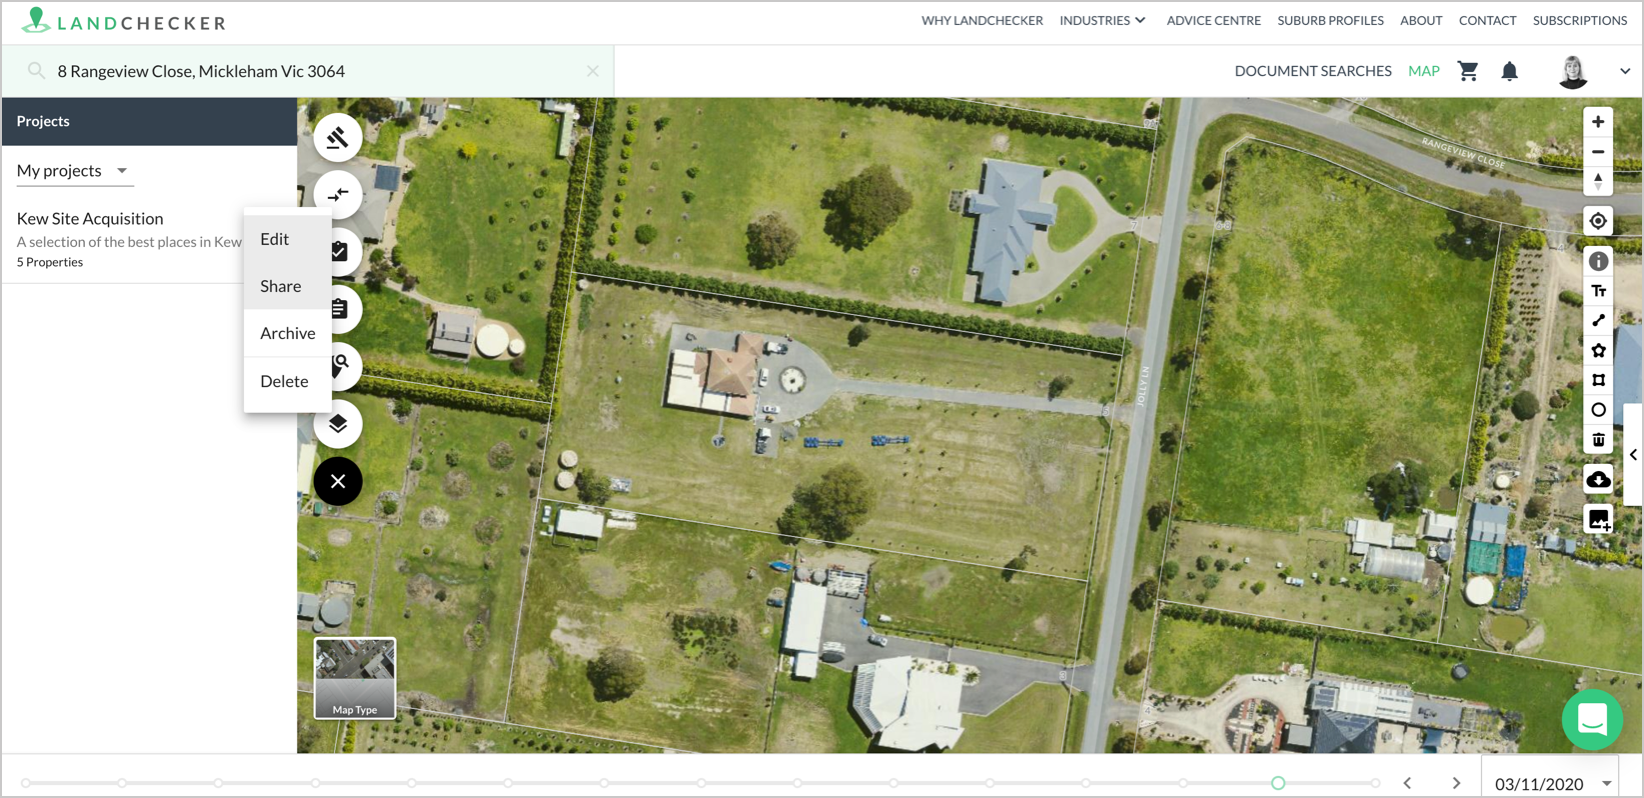Open the Advice Centre link
Image resolution: width=1644 pixels, height=798 pixels.
tap(1213, 20)
